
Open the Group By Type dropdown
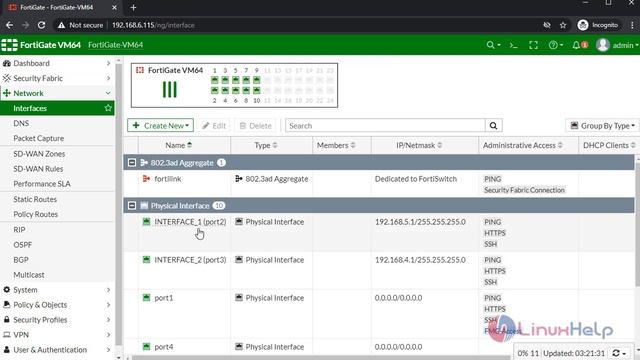point(602,126)
